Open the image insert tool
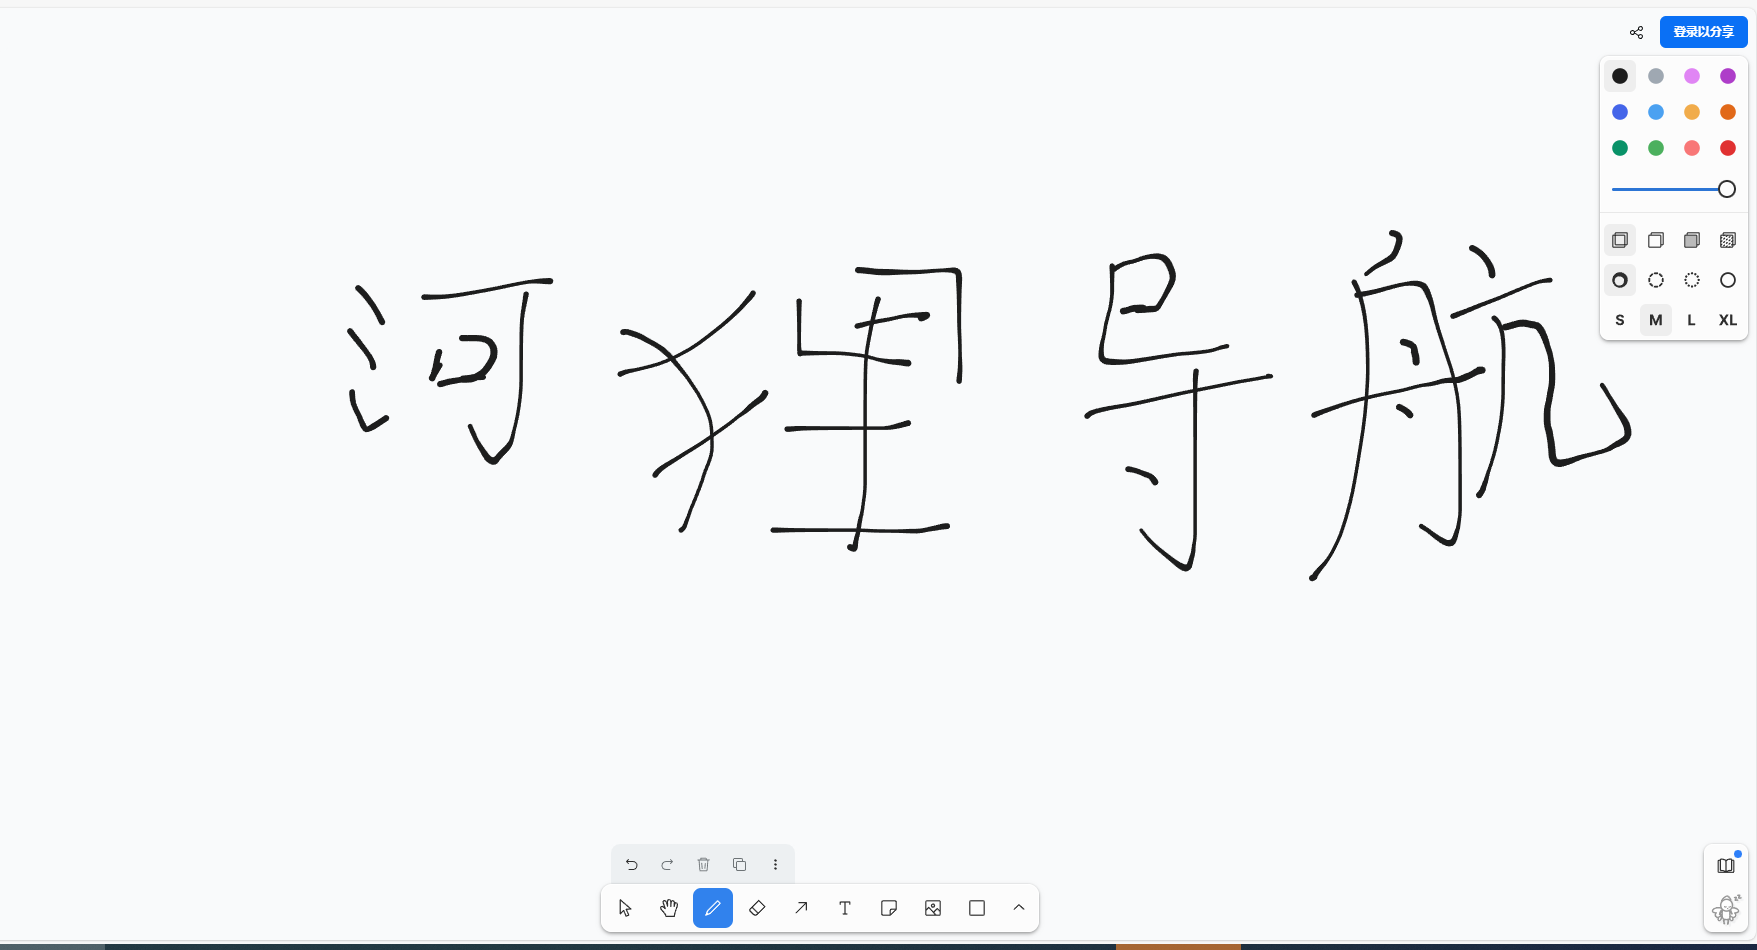Viewport: 1757px width, 950px height. tap(933, 908)
